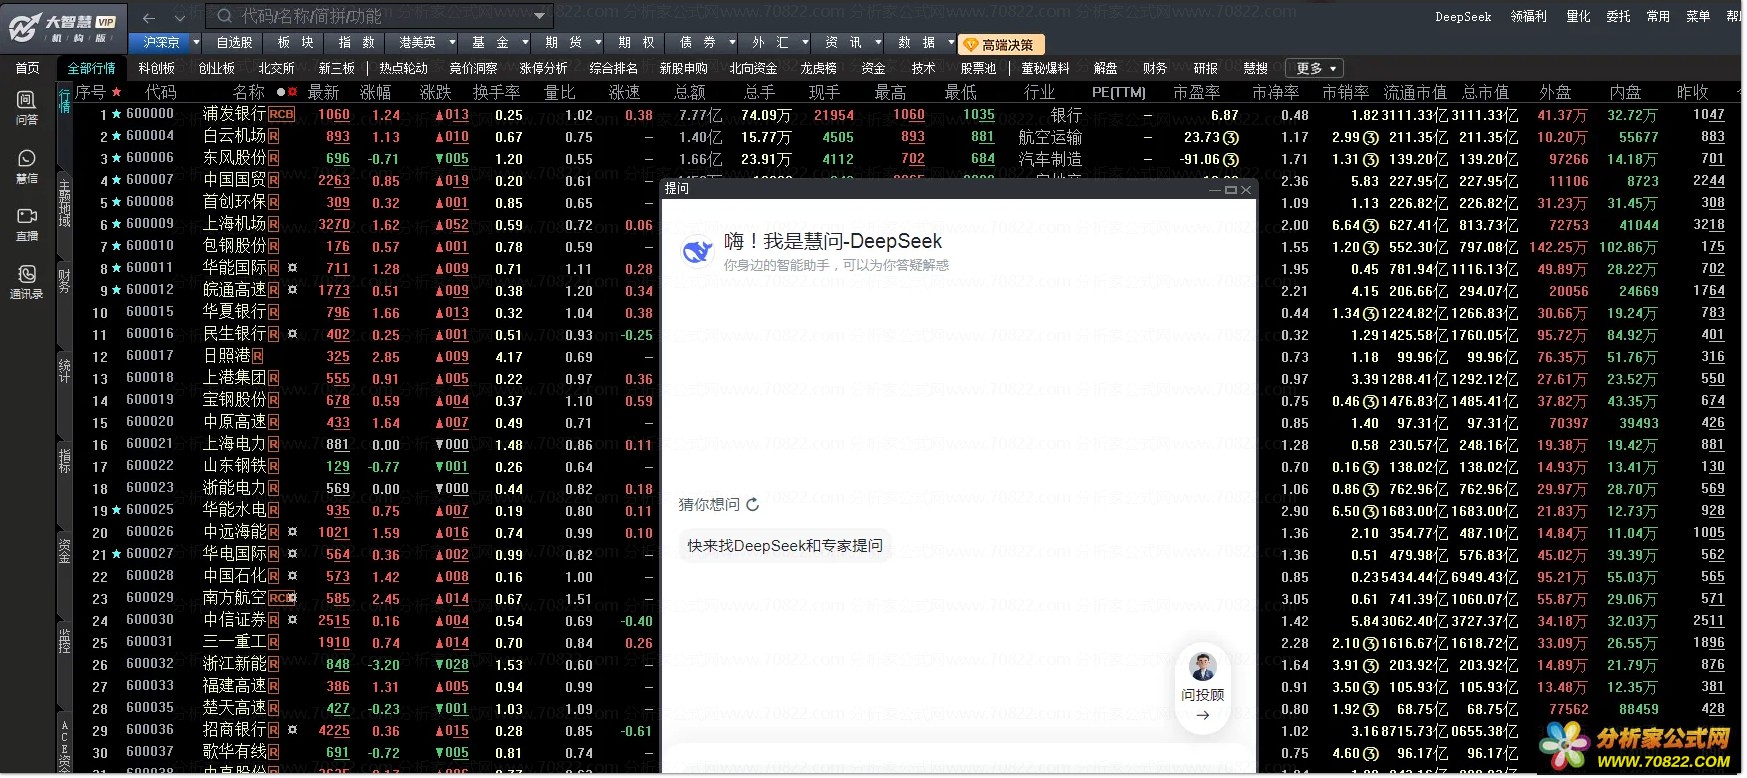Click the R badge beside 中国国贸
This screenshot has height=778, width=1747.
click(274, 181)
